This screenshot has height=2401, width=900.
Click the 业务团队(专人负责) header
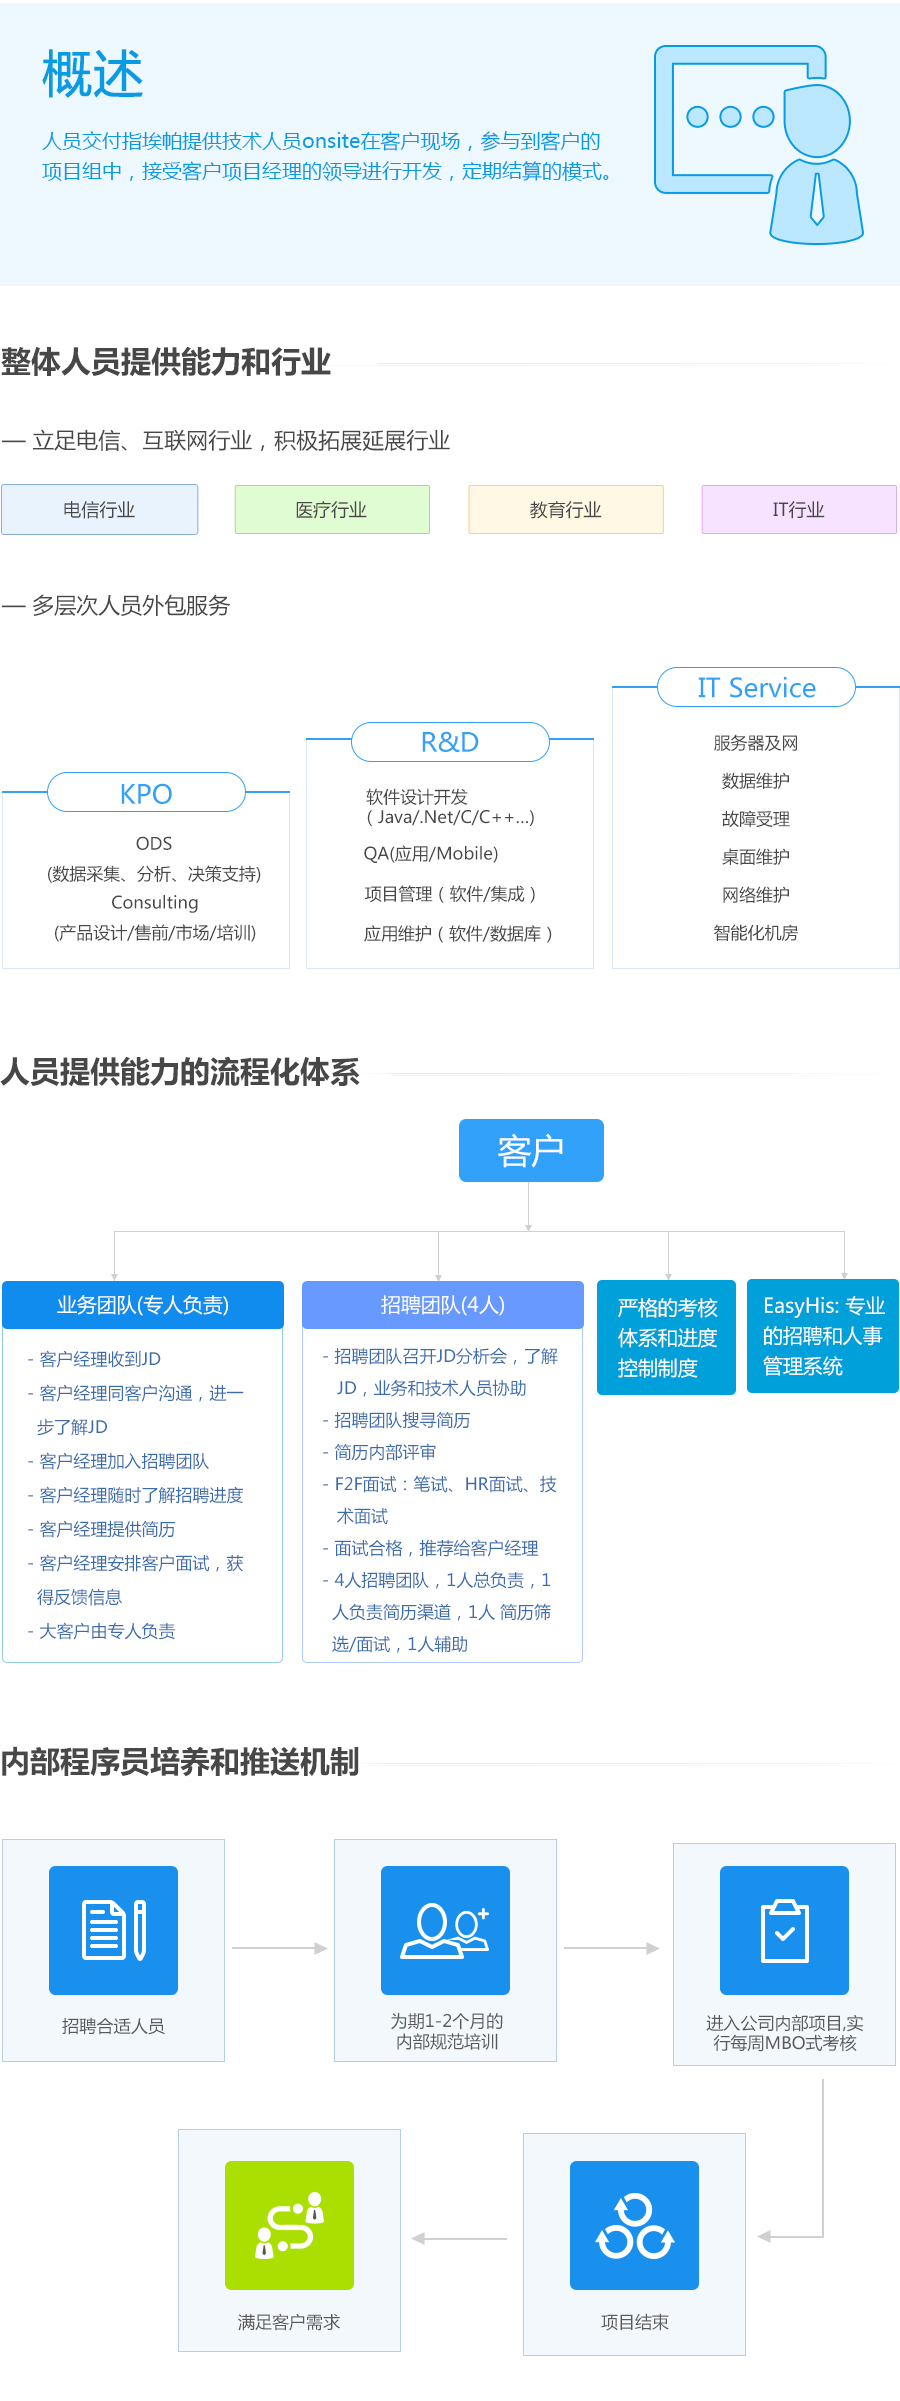(143, 1305)
